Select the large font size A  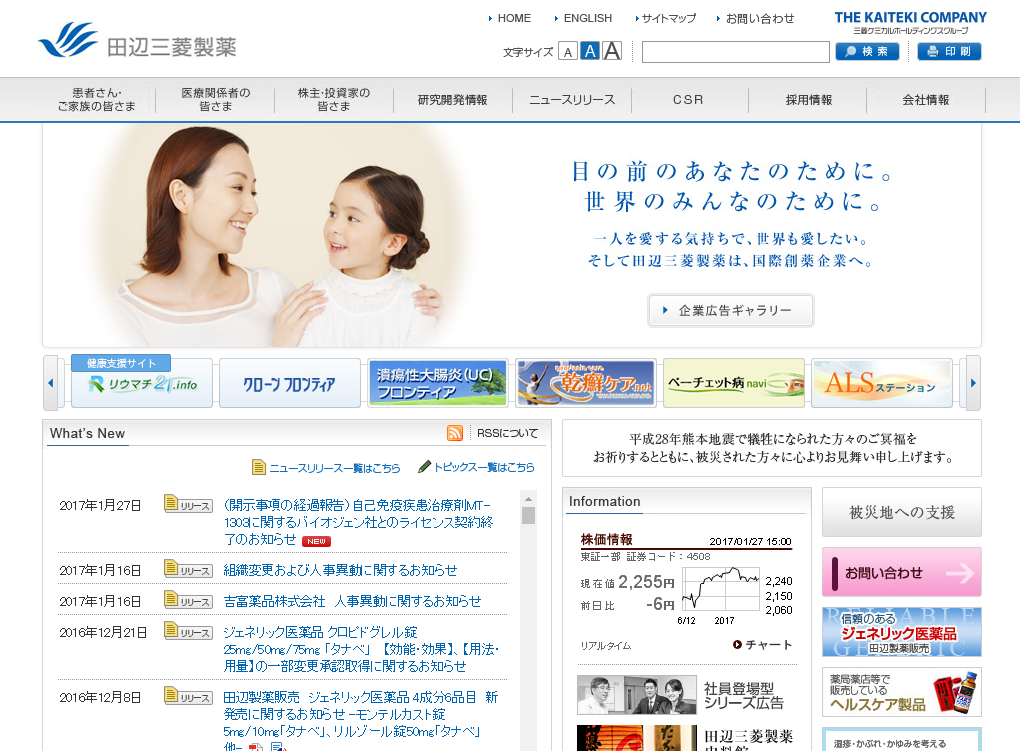pyautogui.click(x=612, y=51)
